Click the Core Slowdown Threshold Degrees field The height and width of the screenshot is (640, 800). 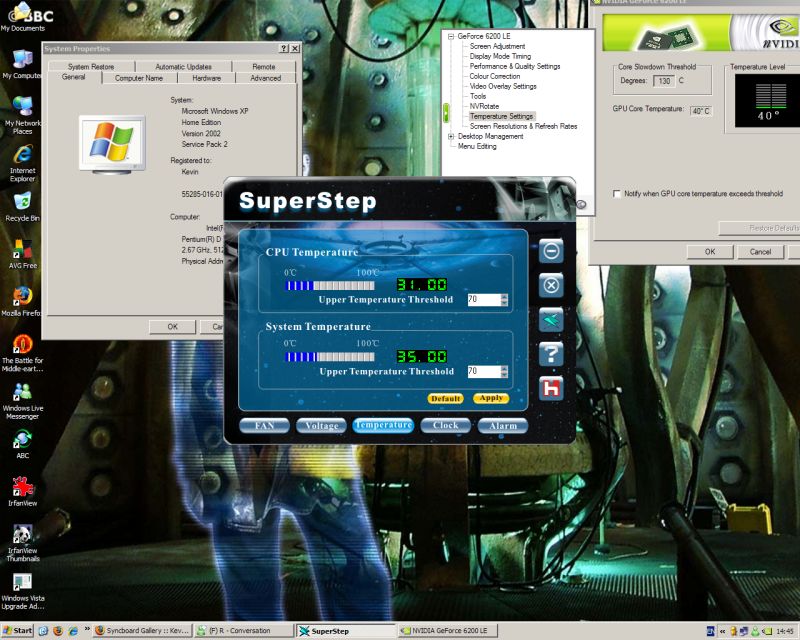tap(664, 81)
